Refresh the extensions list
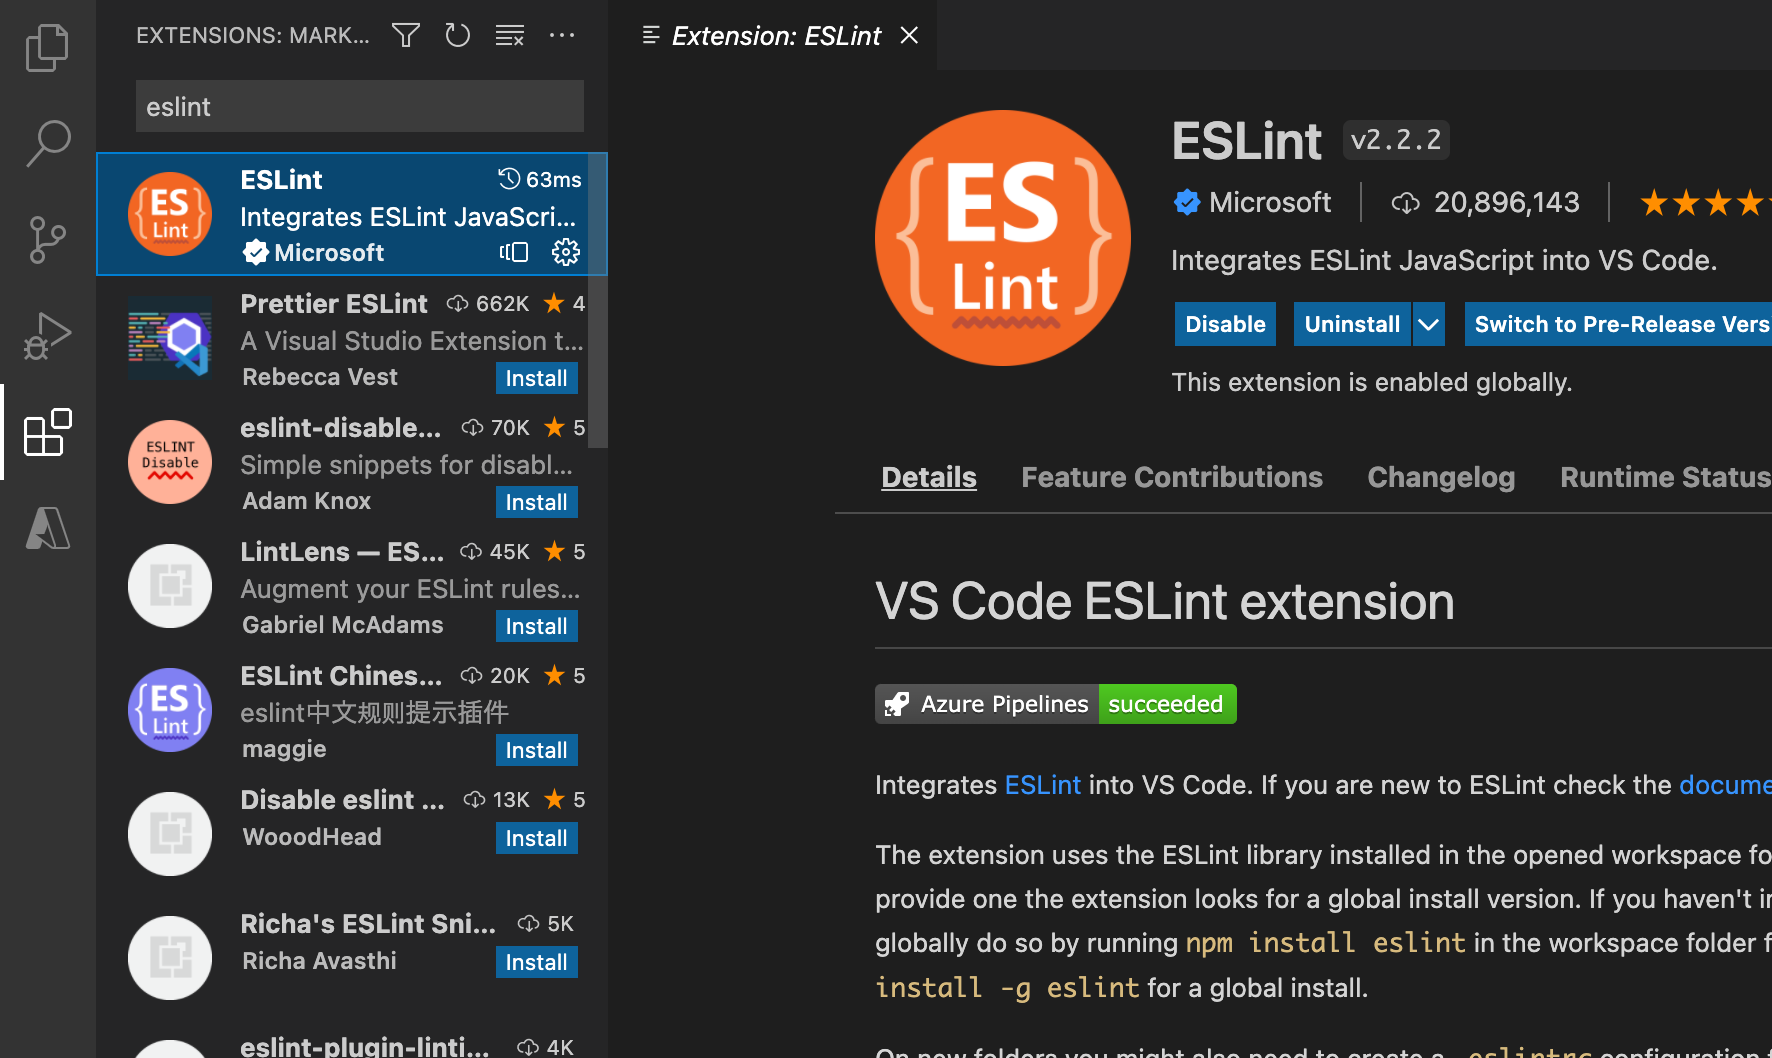This screenshot has height=1058, width=1772. coord(457,35)
